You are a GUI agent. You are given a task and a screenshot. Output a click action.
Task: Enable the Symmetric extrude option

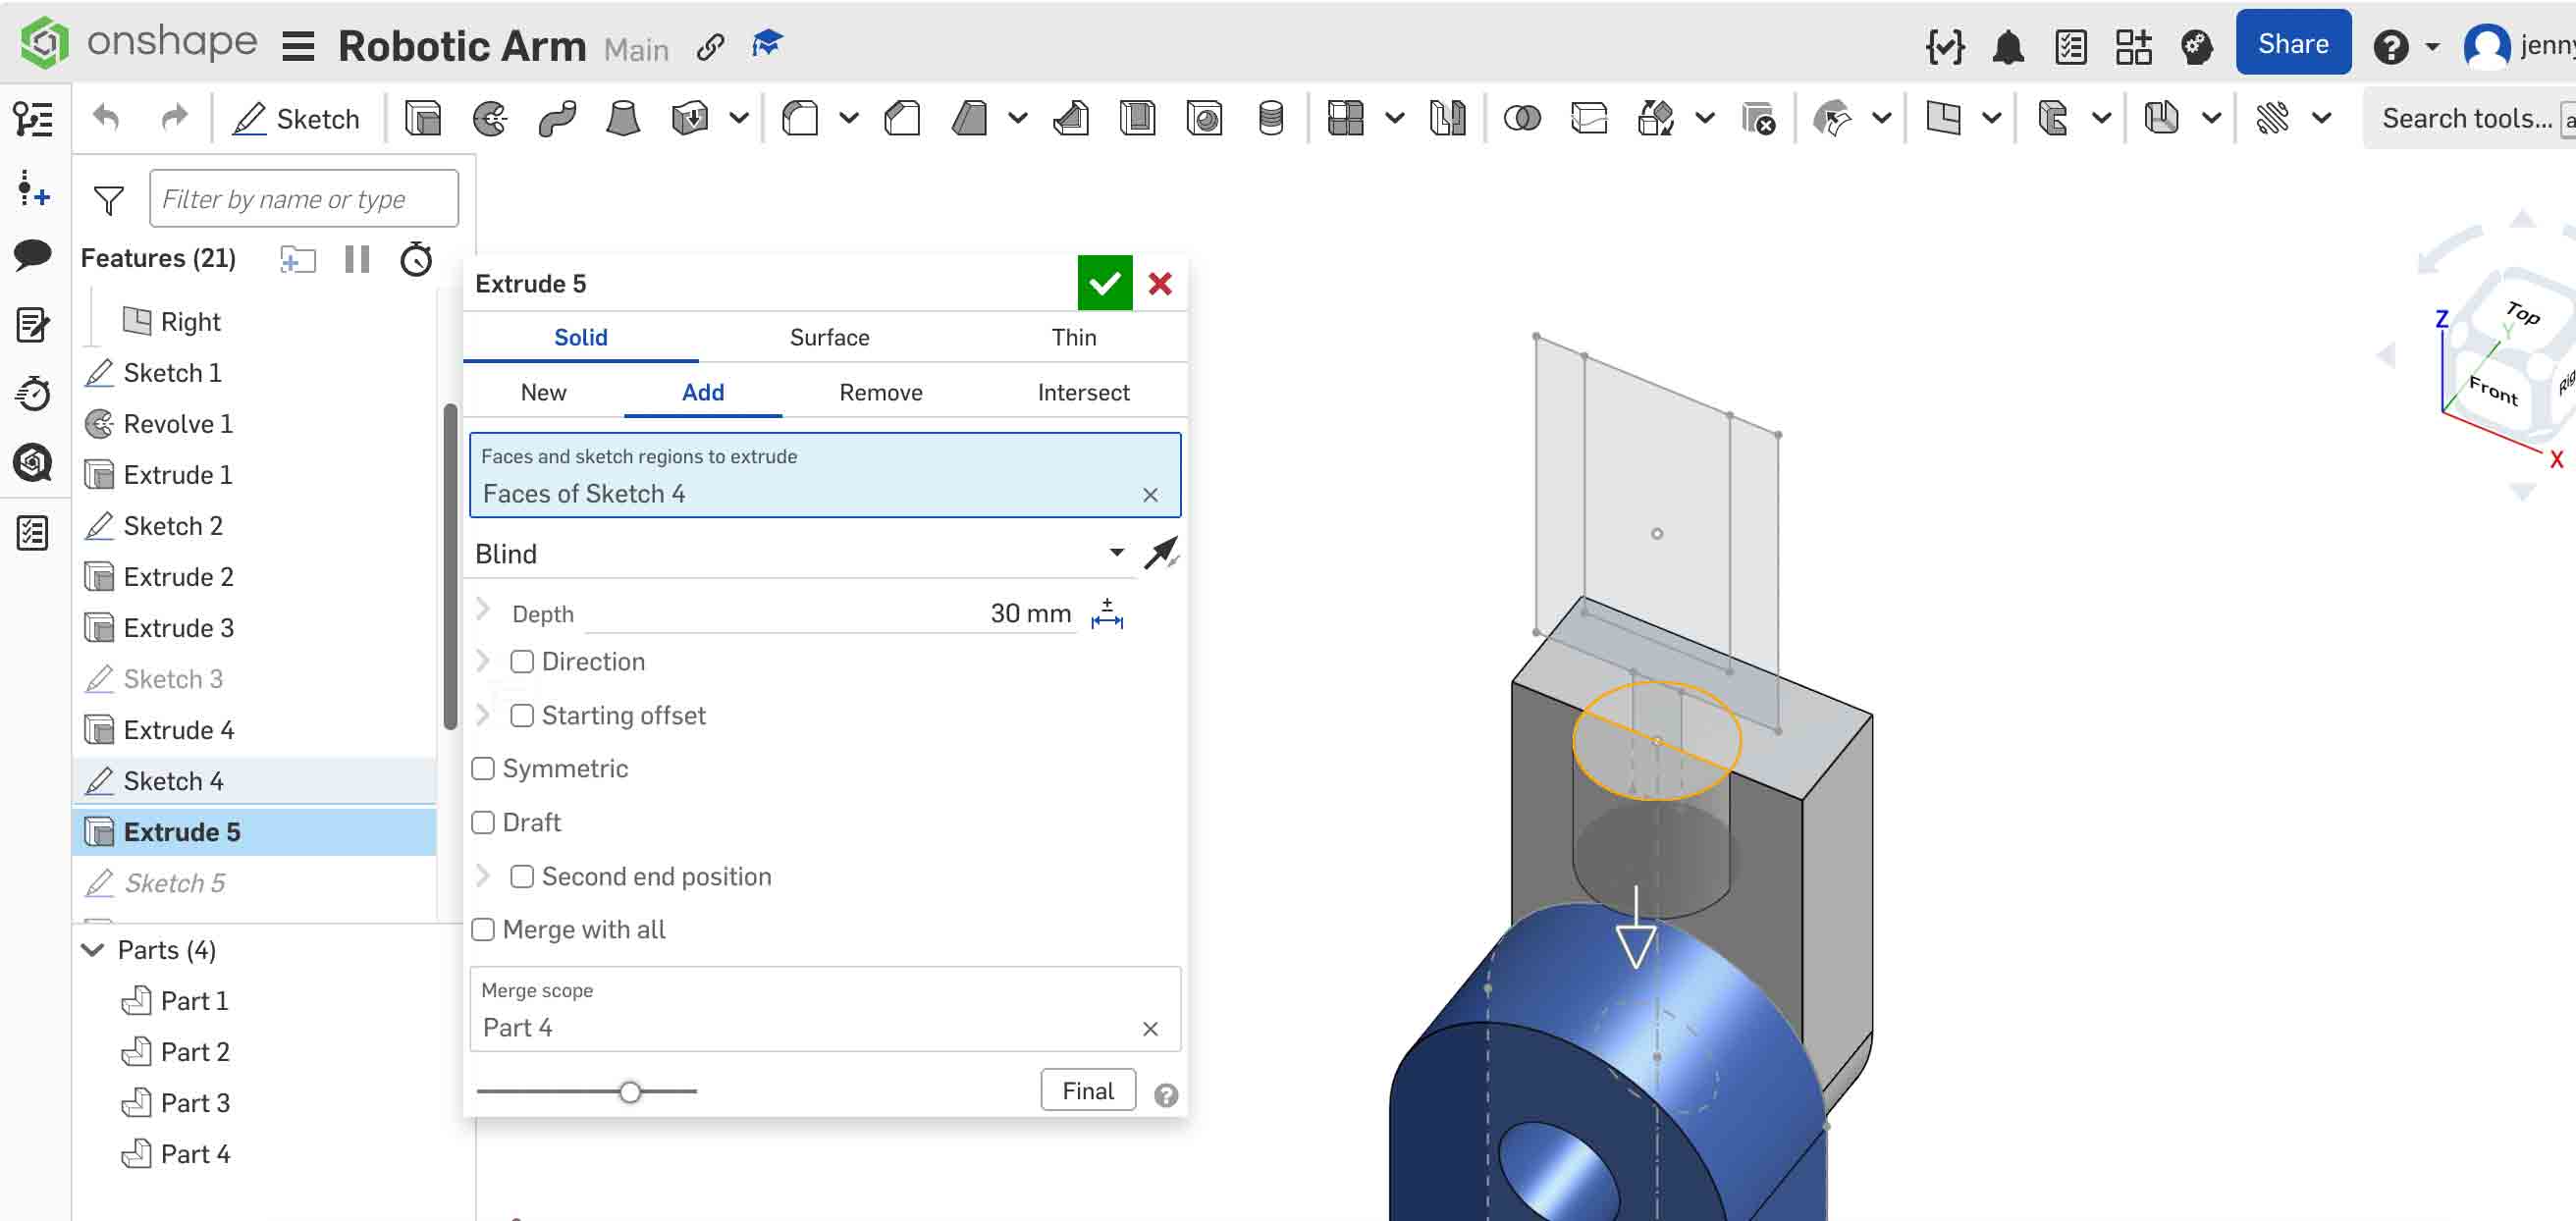click(x=483, y=768)
